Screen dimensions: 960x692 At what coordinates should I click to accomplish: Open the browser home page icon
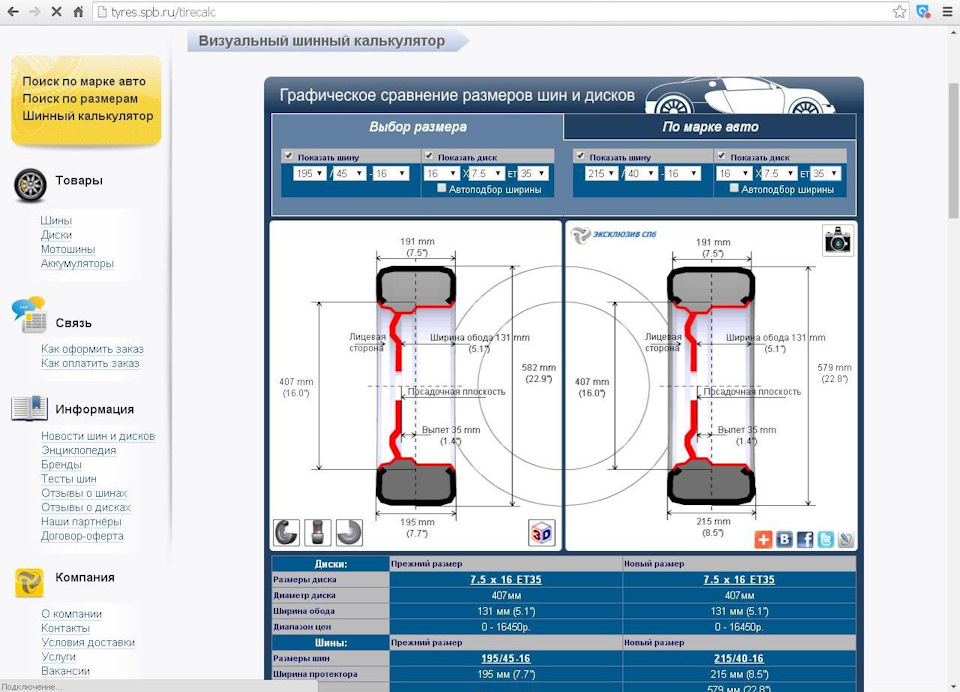[x=78, y=12]
